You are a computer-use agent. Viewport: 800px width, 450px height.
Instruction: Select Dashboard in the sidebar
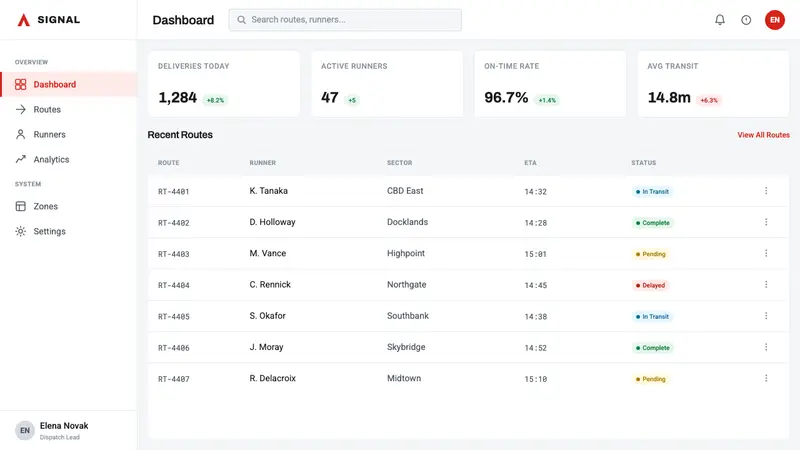pyautogui.click(x=69, y=84)
